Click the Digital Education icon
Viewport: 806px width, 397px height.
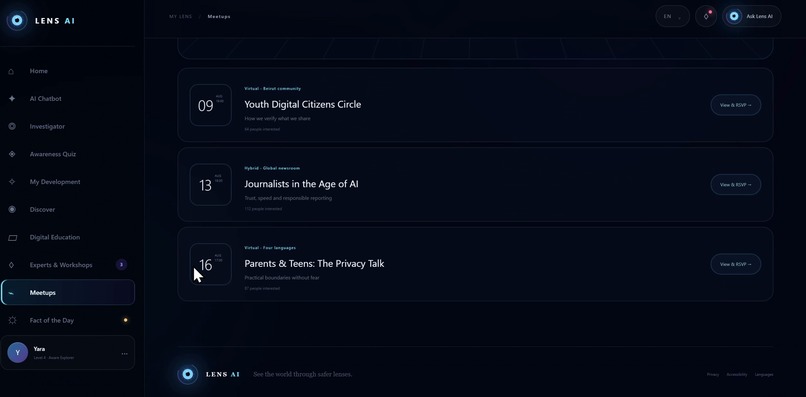click(x=12, y=238)
